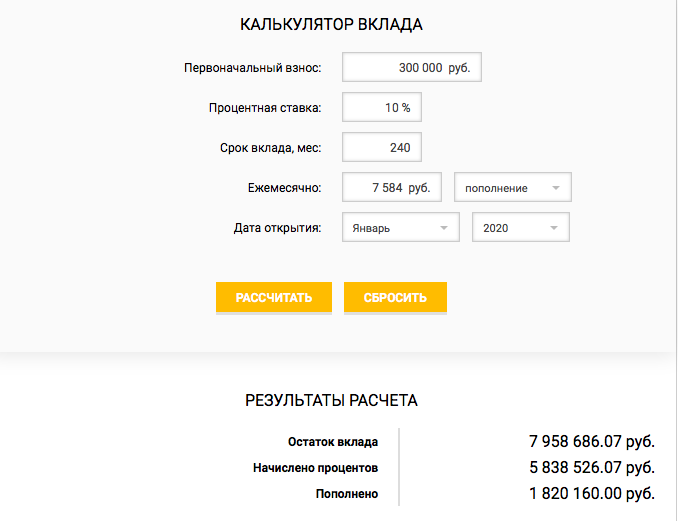Focus the initial deposit 300 000 руб. field
This screenshot has width=678, height=521.
(412, 67)
